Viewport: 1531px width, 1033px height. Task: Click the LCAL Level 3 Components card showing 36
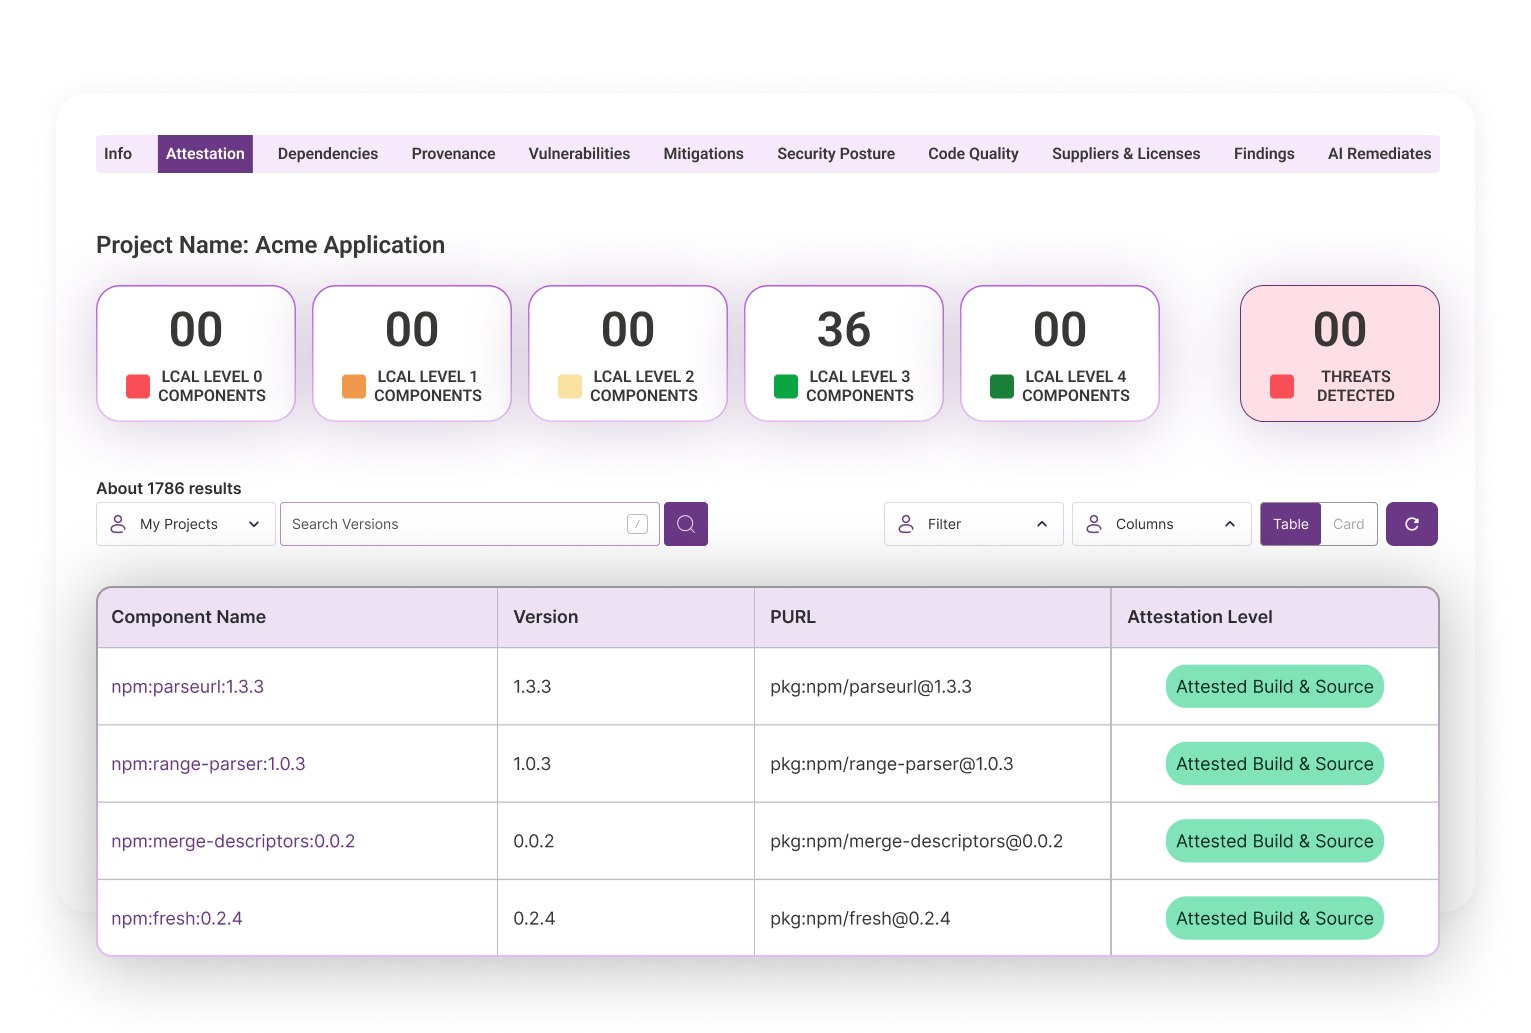coord(844,354)
